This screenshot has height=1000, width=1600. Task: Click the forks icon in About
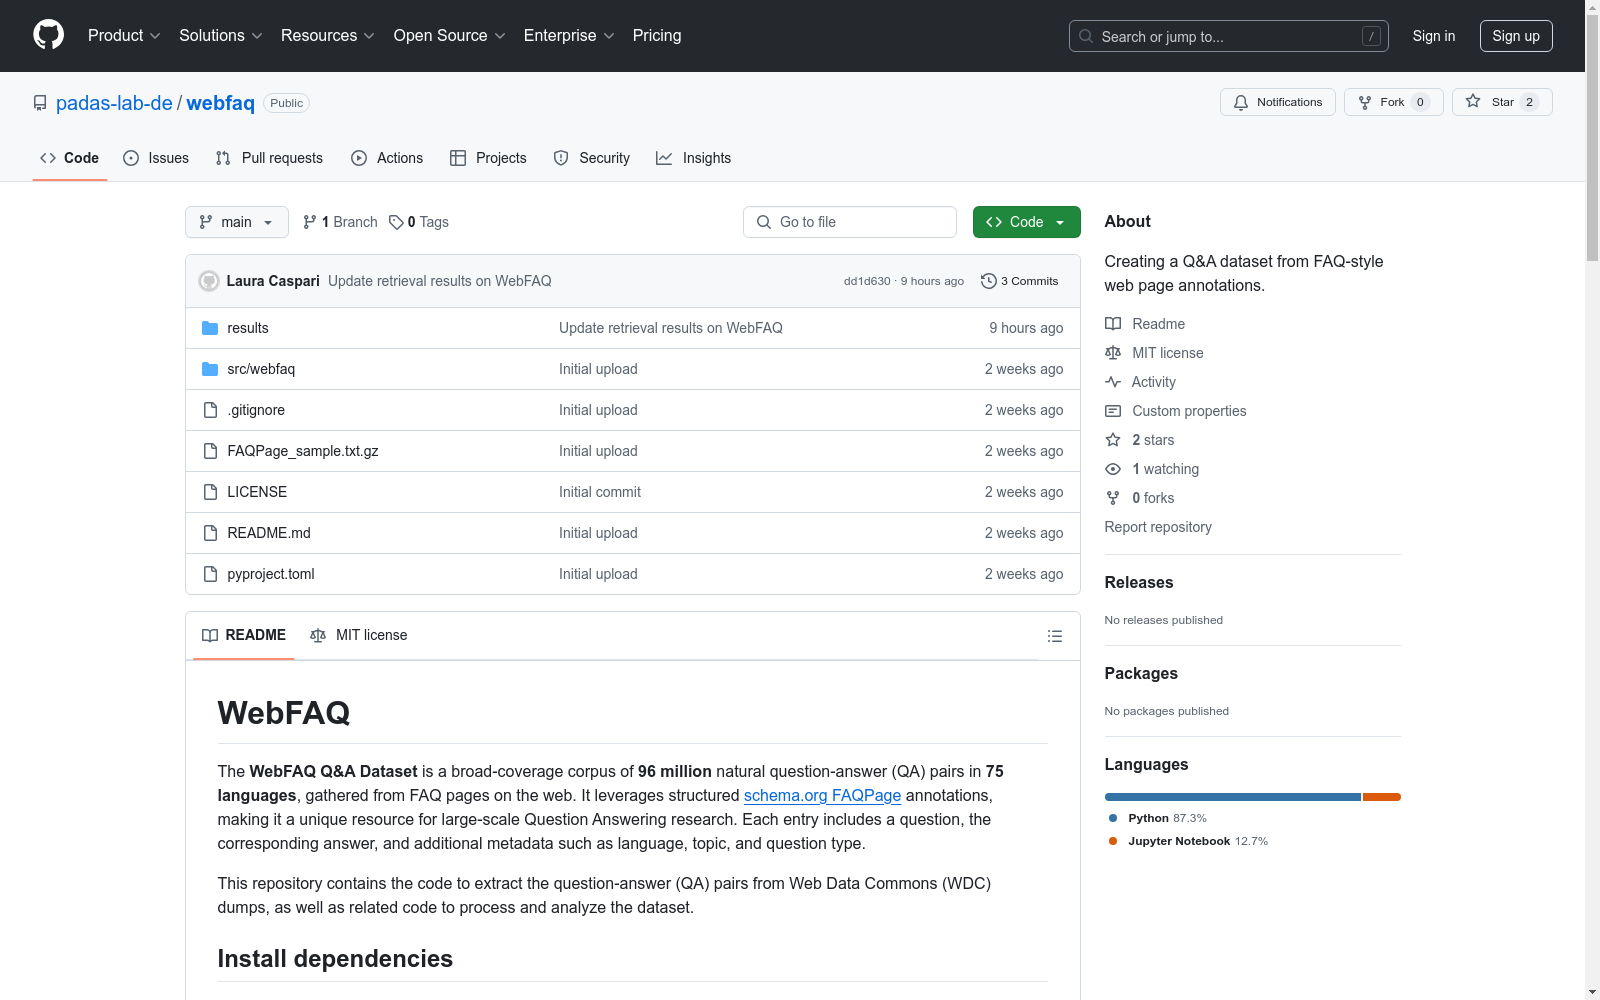pyautogui.click(x=1113, y=498)
